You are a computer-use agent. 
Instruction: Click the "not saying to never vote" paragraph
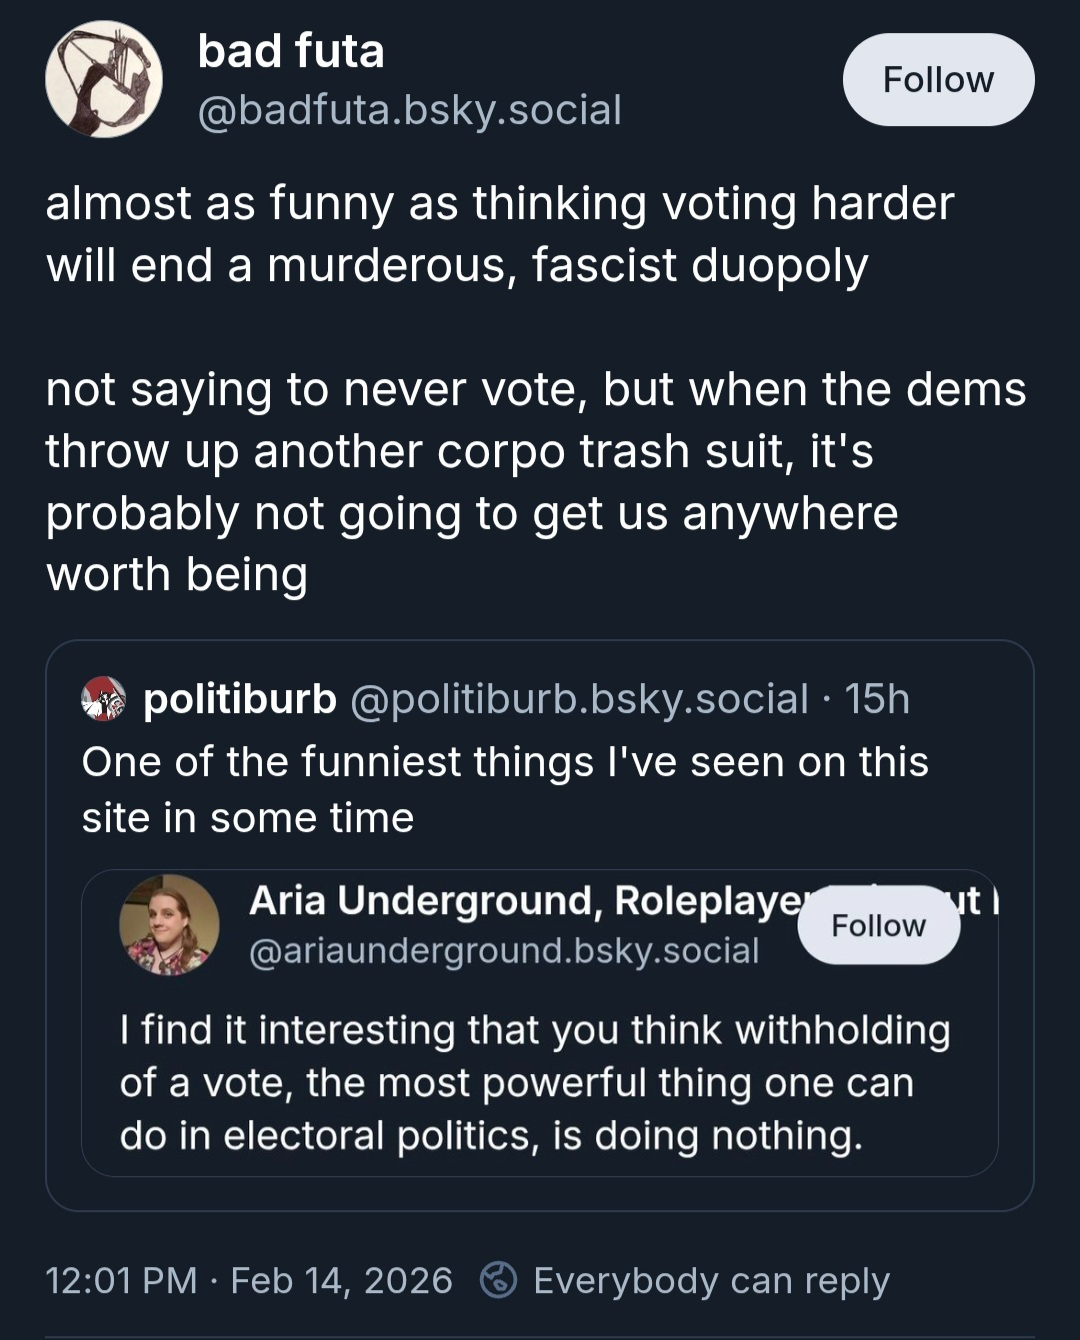point(535,481)
